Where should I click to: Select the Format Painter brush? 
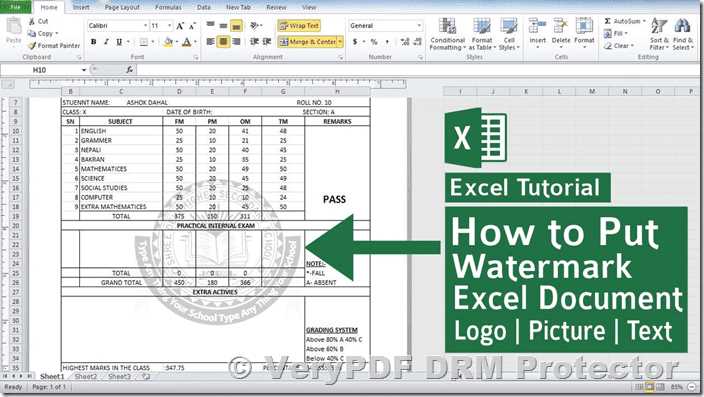coord(31,45)
